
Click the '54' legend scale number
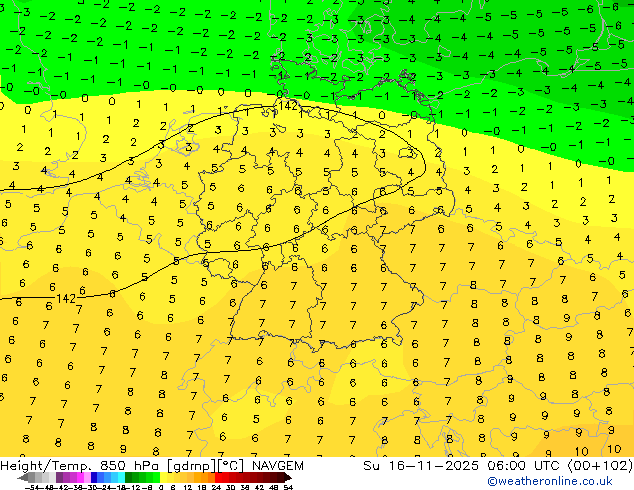[288, 487]
